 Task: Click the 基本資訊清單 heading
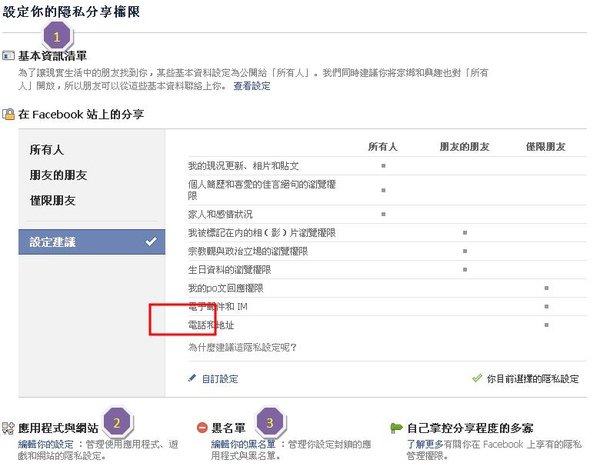pyautogui.click(x=52, y=56)
